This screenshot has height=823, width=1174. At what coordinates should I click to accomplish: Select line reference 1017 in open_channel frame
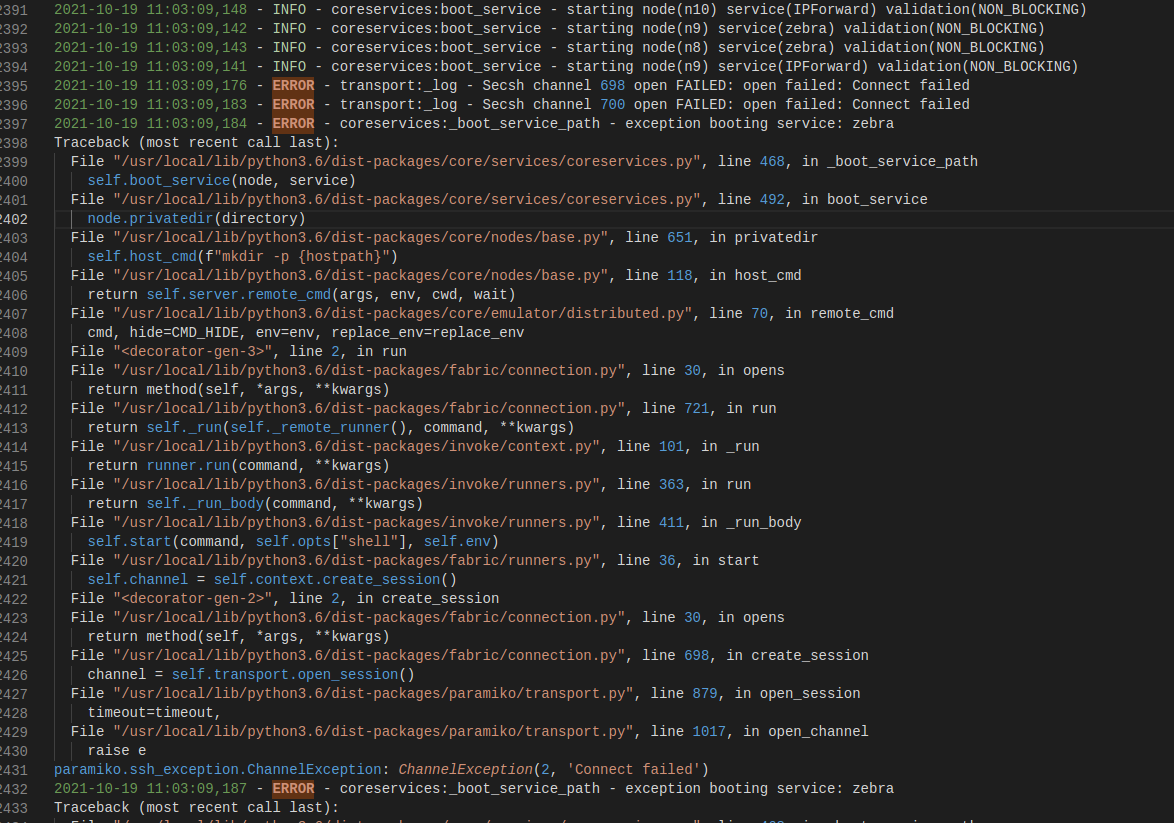709,731
